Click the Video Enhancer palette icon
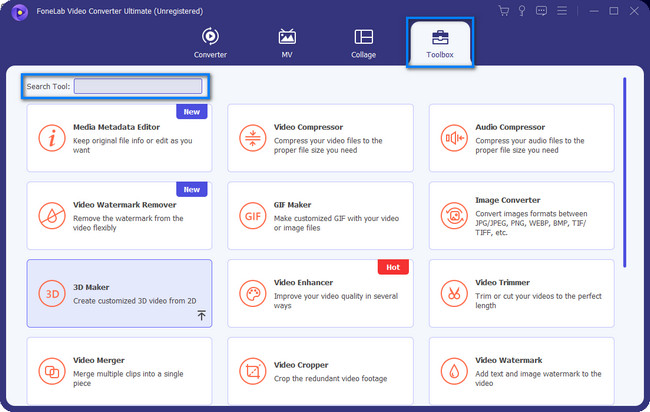The image size is (650, 412). pos(252,293)
